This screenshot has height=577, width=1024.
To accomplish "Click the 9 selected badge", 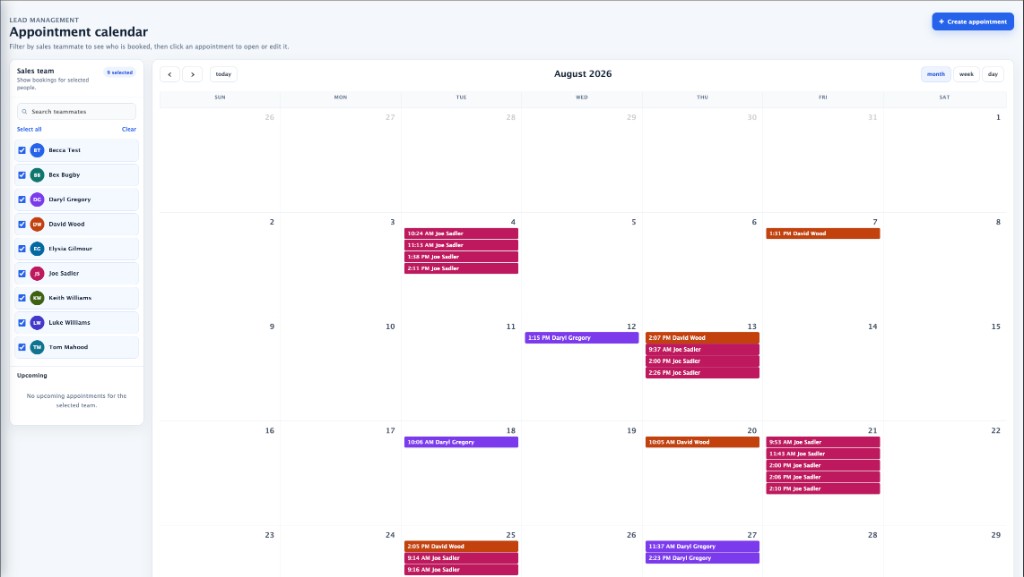I will point(120,72).
